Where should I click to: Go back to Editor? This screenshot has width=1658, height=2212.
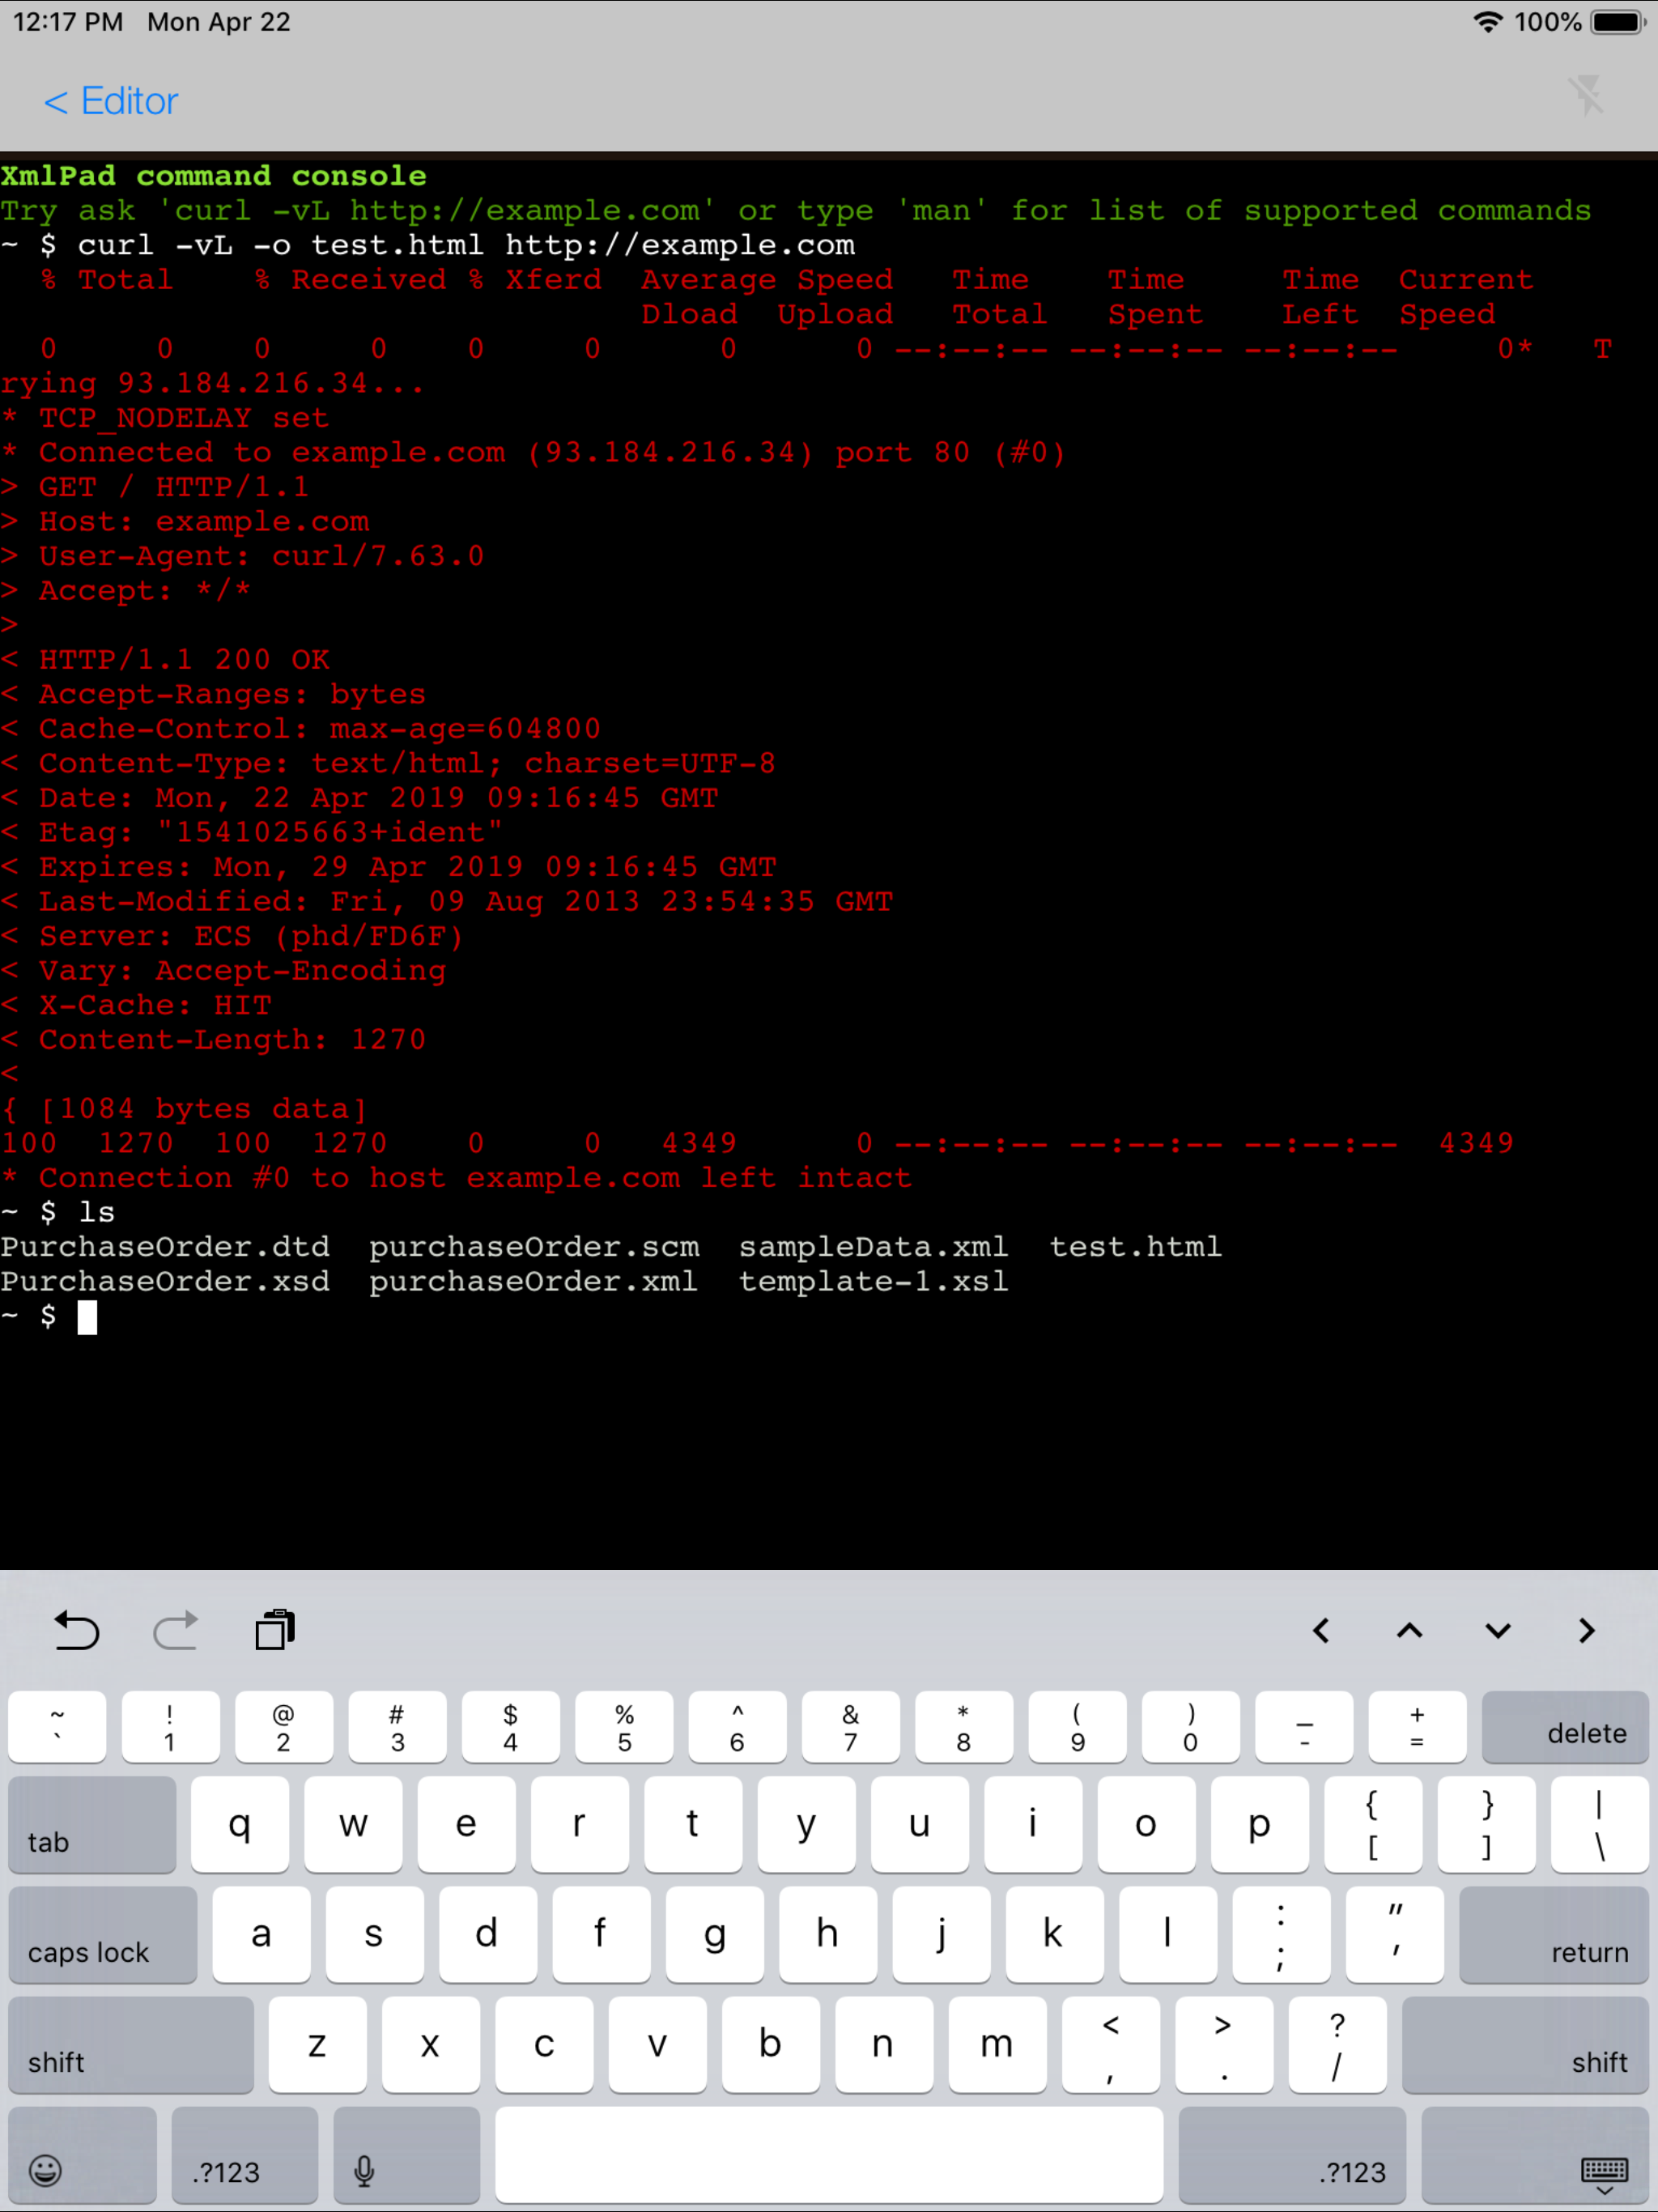pos(110,101)
